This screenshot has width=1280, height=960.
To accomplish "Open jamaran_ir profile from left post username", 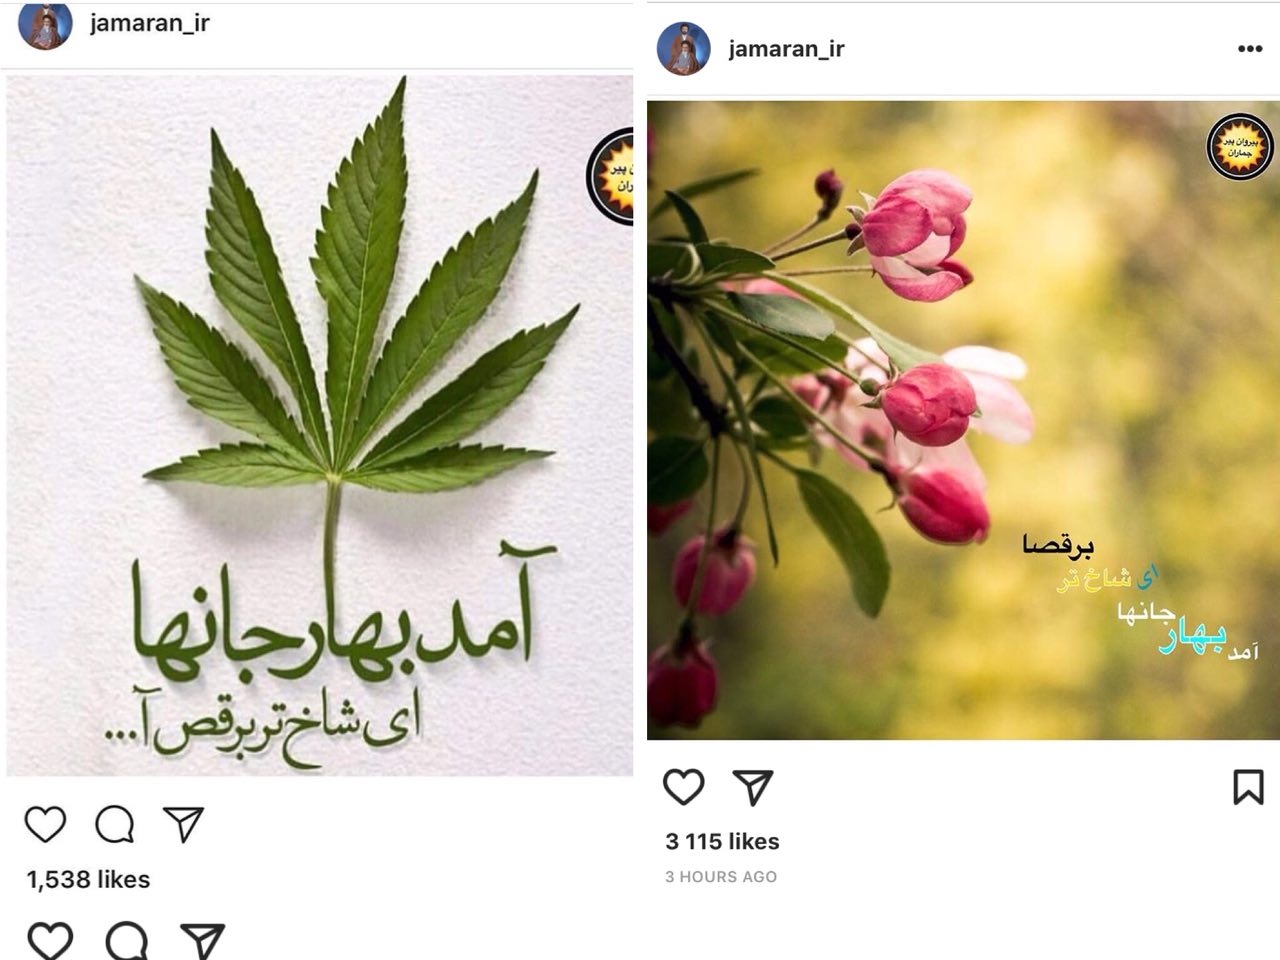I will (150, 22).
